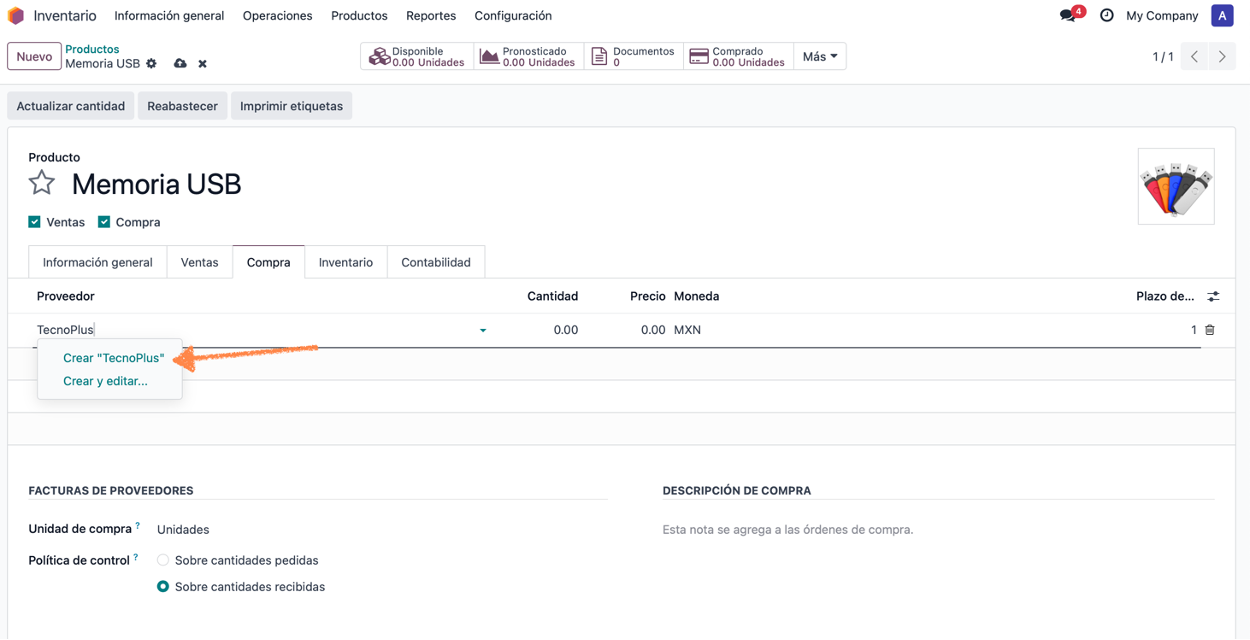The height and width of the screenshot is (640, 1250).
Task: Go to next record arrow
Action: [1222, 57]
